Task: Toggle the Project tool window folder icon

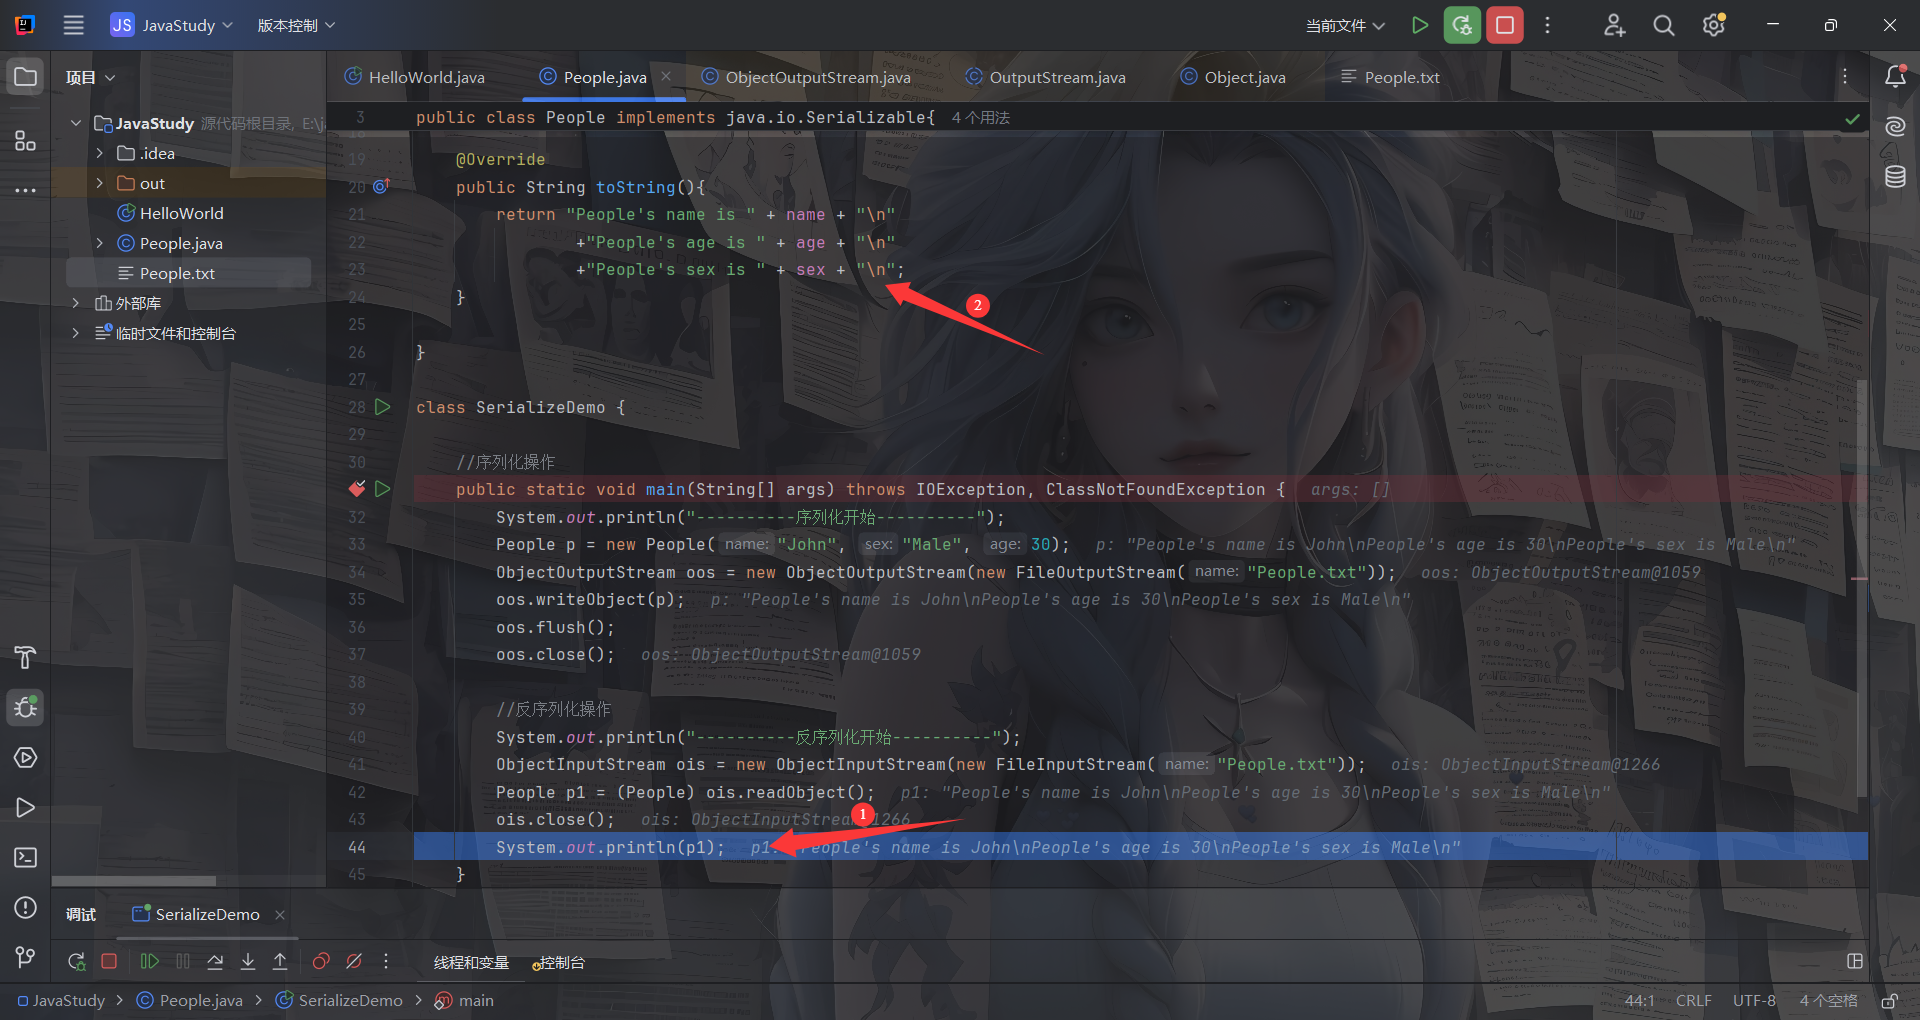Action: (x=26, y=77)
